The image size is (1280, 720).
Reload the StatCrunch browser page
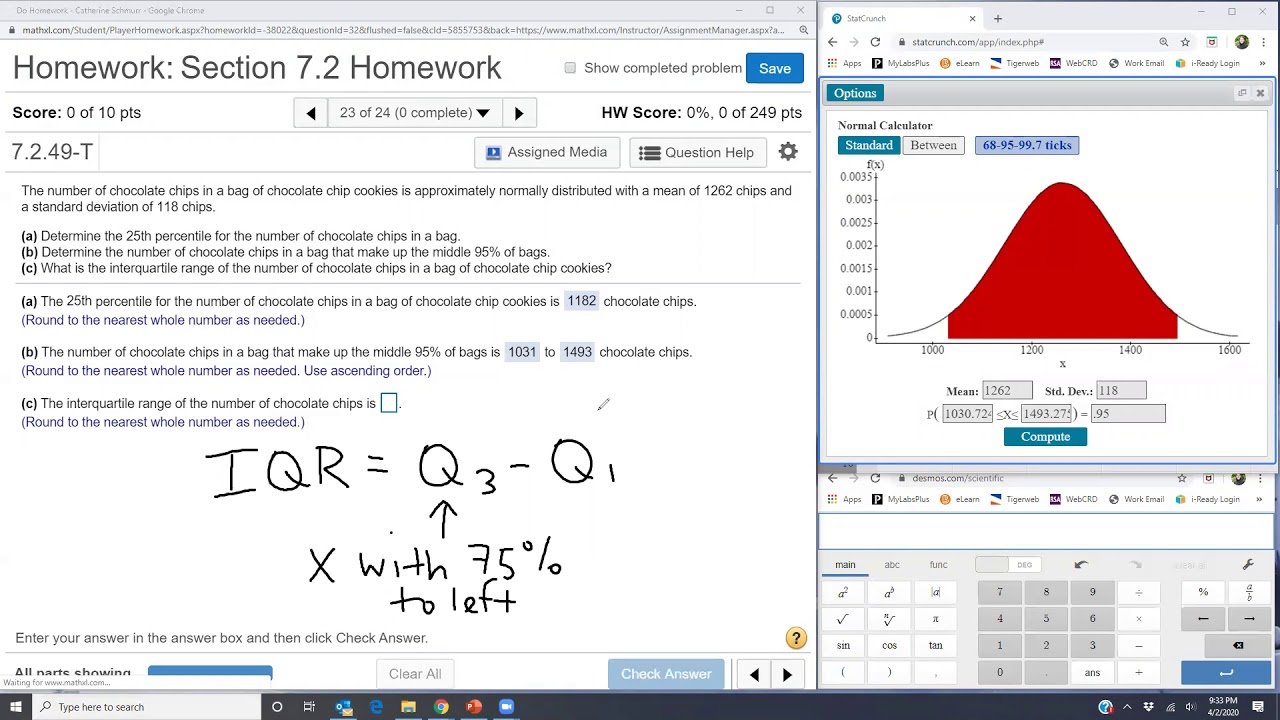pos(875,42)
